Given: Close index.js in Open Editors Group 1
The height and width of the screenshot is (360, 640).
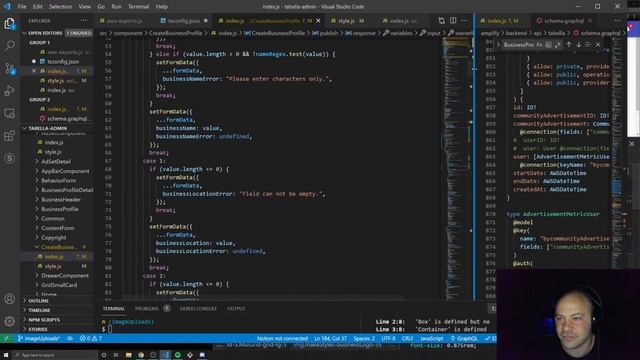Looking at the screenshot, I should coord(34,71).
